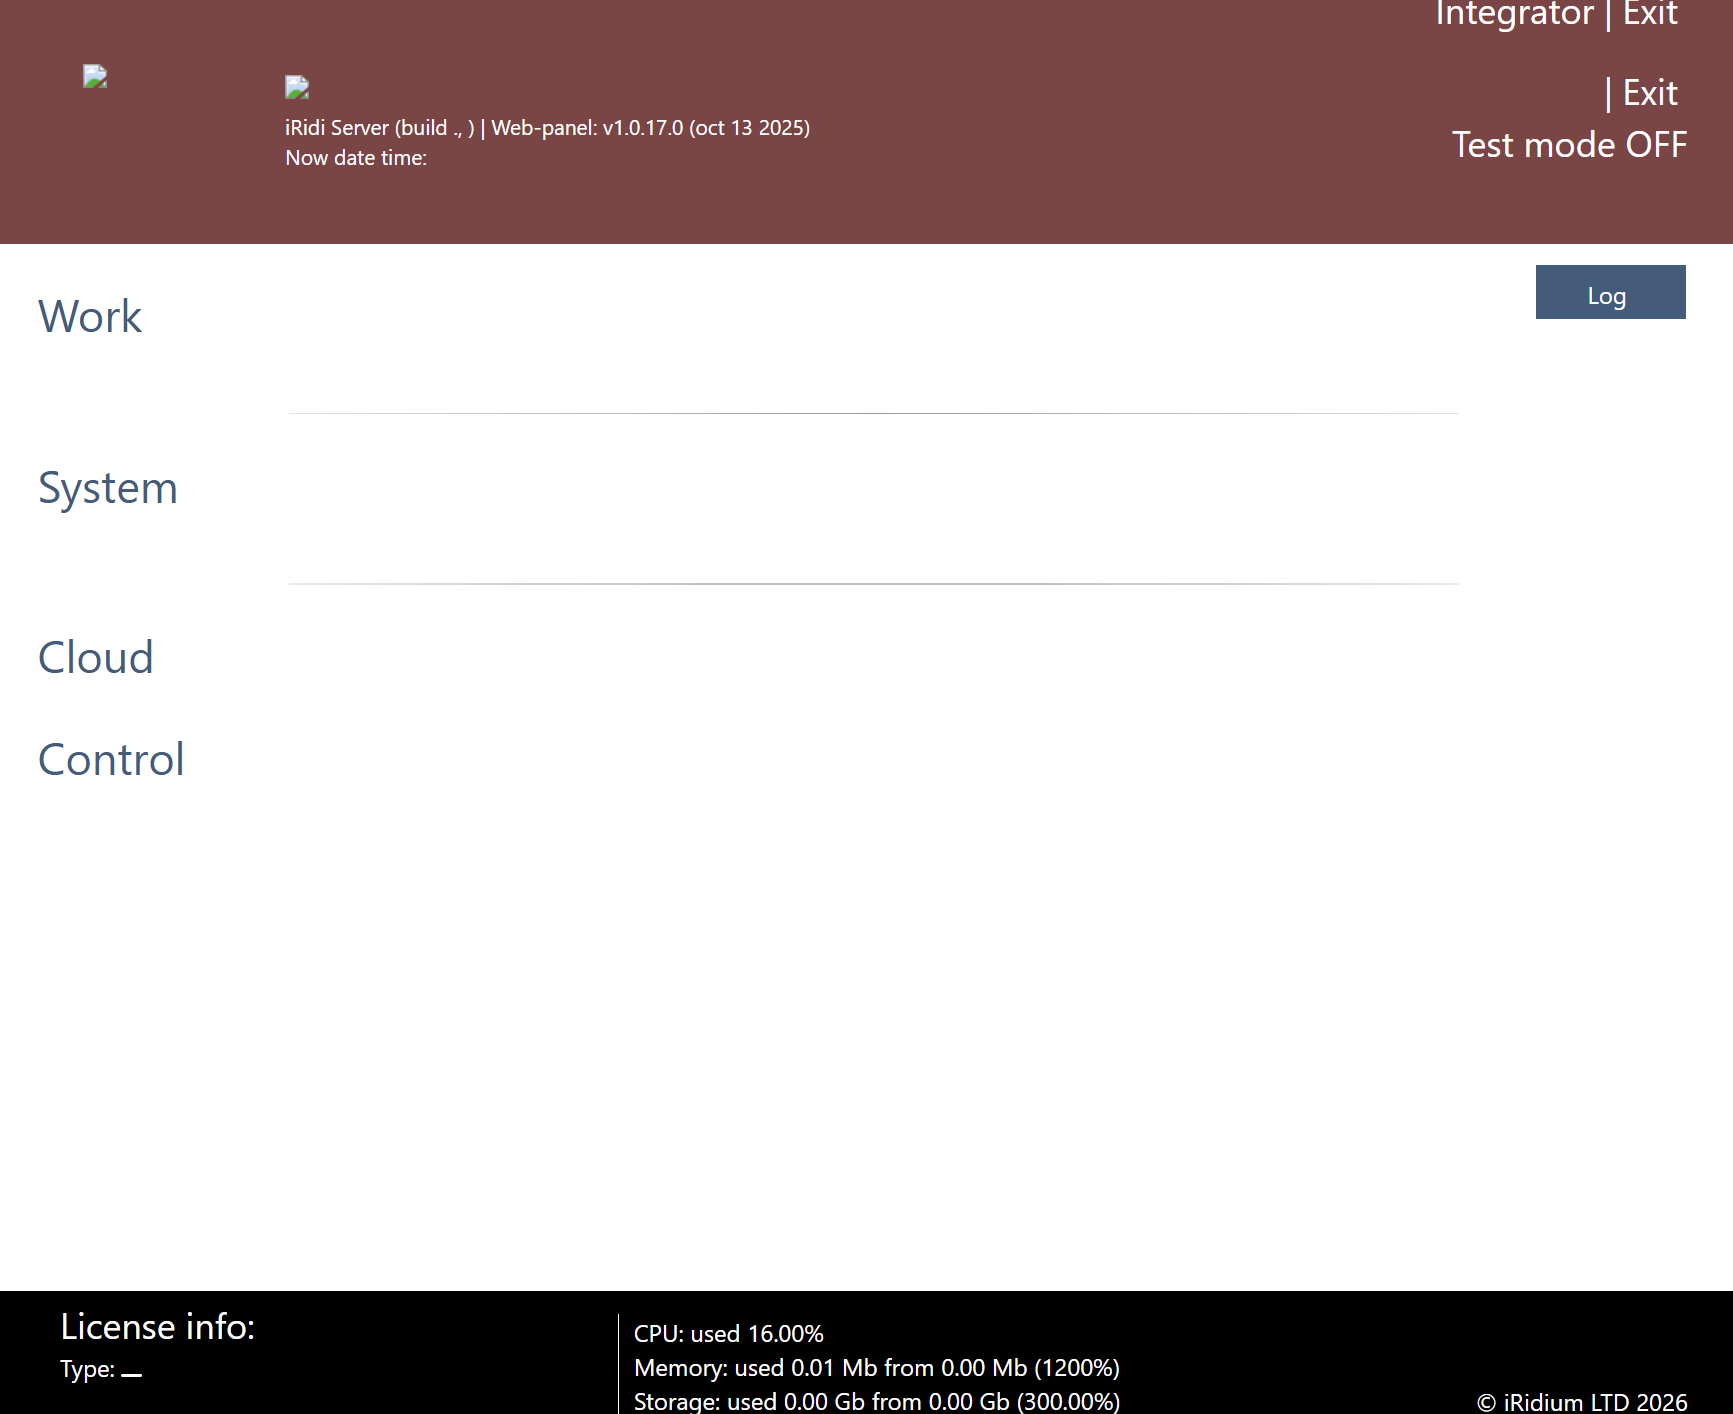
Task: Click the Exit link beside Integrator
Action: click(1650, 14)
